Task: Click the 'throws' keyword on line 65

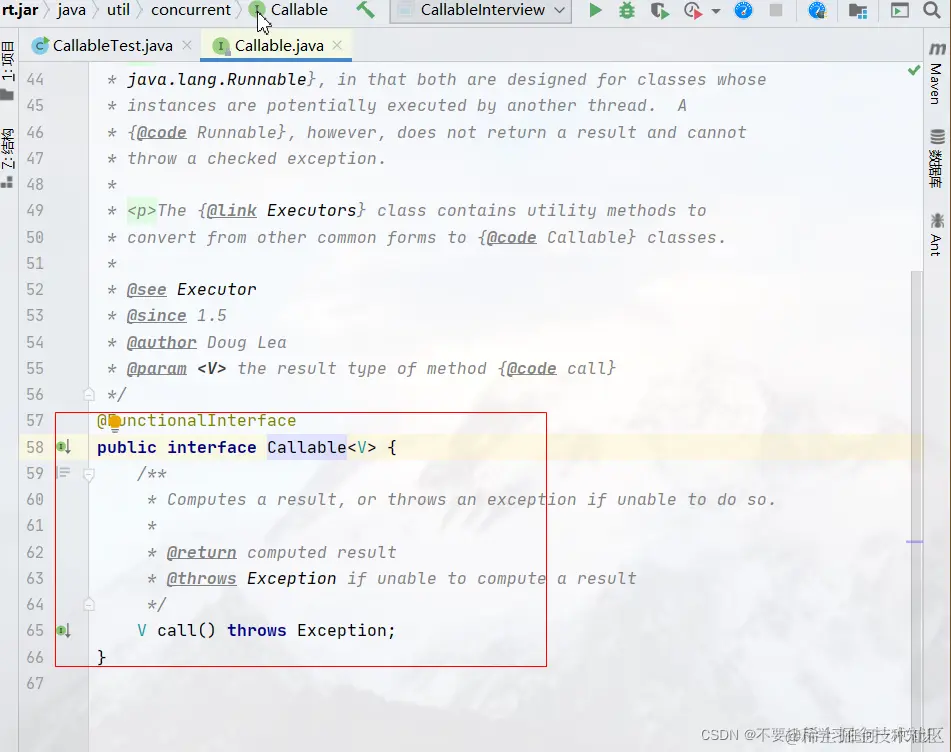Action: point(257,631)
